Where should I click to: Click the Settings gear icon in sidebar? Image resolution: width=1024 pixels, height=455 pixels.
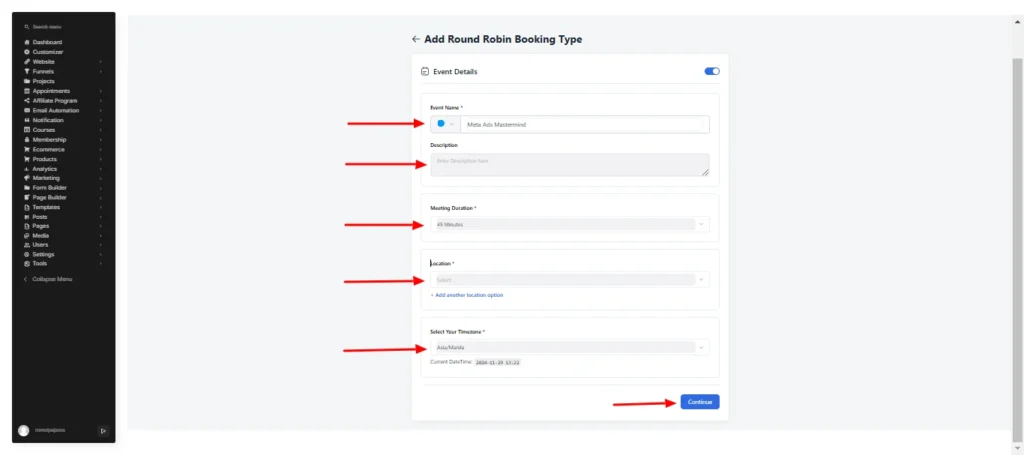(x=27, y=254)
